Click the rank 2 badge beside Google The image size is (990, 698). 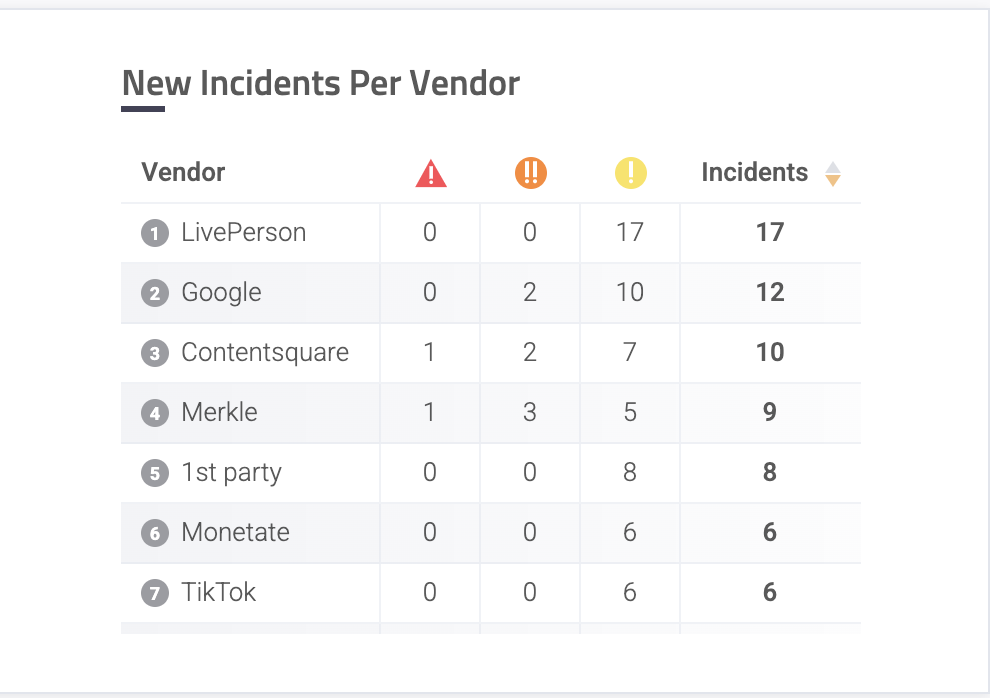pyautogui.click(x=154, y=294)
